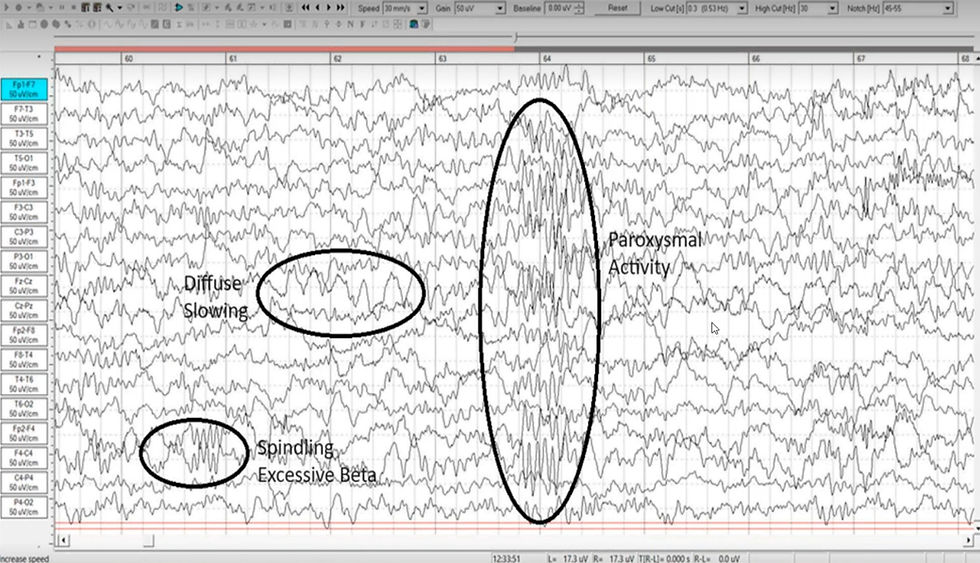Select the T6-O2 channel label
980x563 pixels.
[x=24, y=409]
